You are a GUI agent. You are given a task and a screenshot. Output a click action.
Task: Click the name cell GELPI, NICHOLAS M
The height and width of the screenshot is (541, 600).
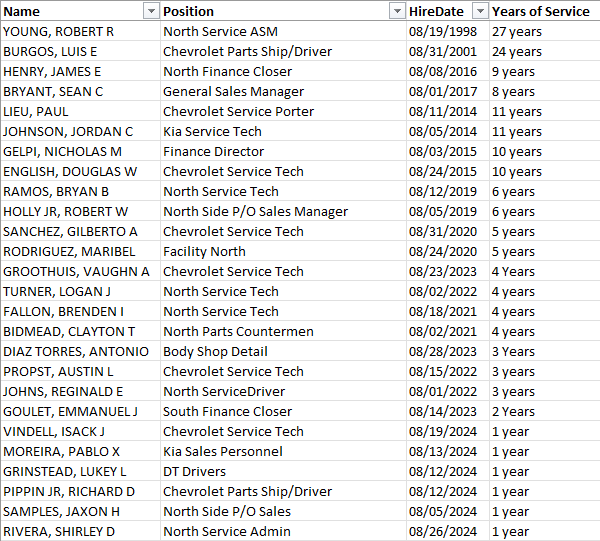point(62,151)
